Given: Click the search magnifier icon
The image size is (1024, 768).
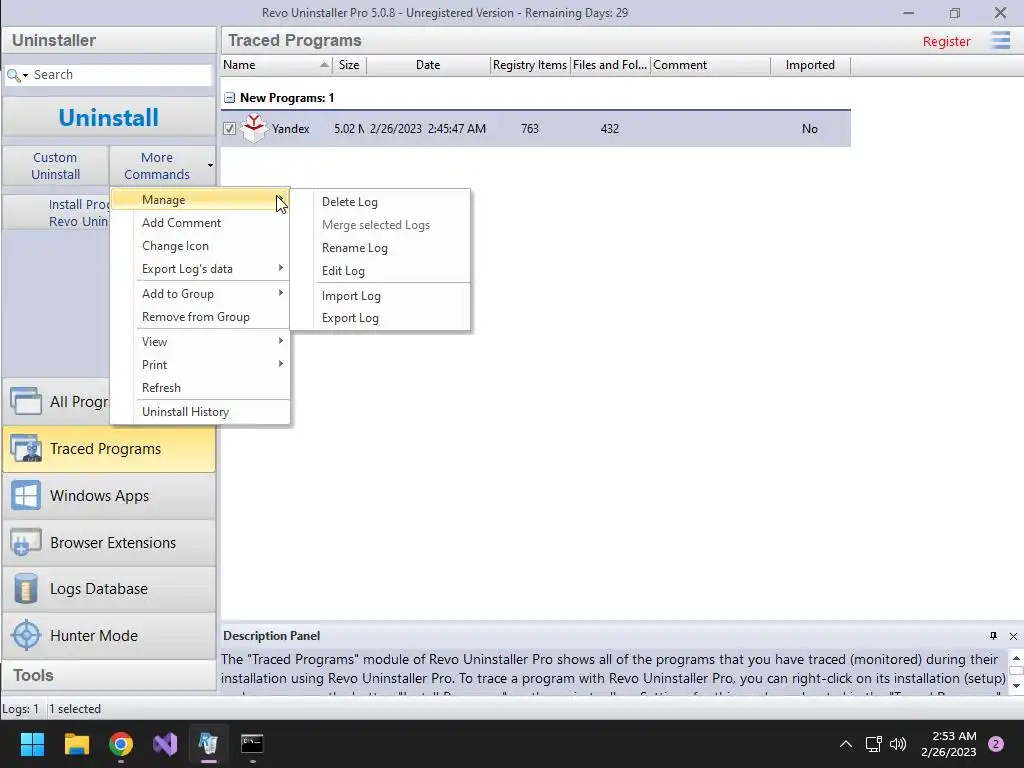Looking at the screenshot, I should coord(13,75).
